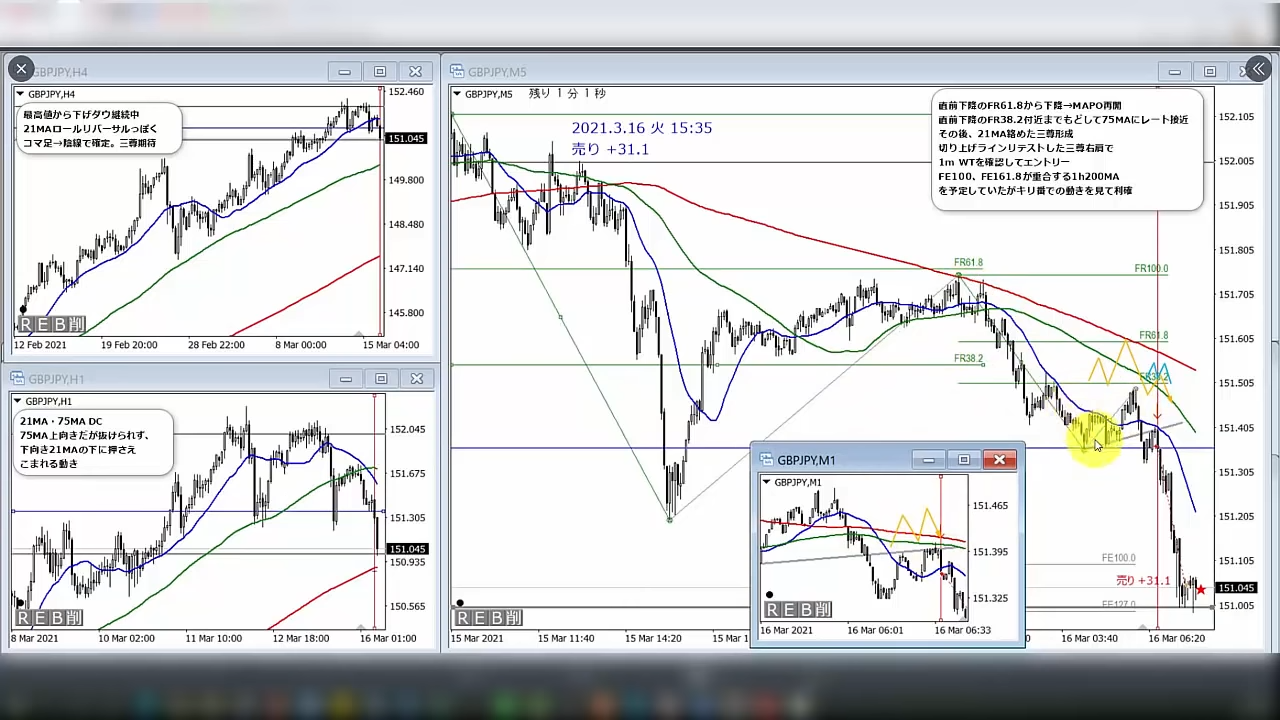Expand the GBPJPY,M1 chart dropdown triangle
Viewport: 1280px width, 720px height.
767,482
